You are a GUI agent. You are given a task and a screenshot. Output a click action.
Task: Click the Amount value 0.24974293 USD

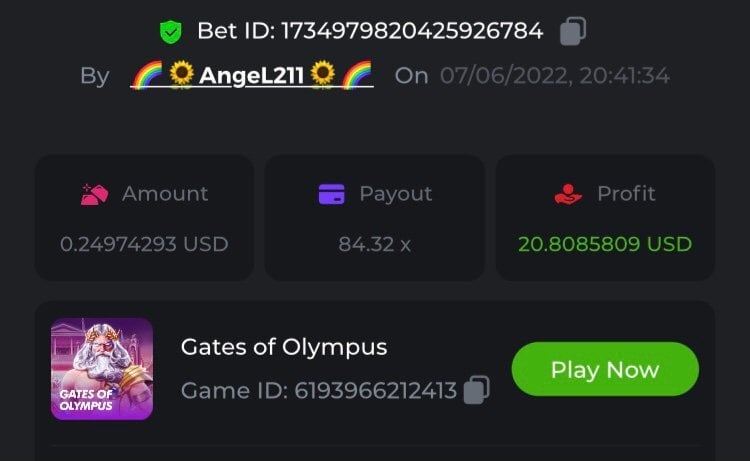pyautogui.click(x=144, y=243)
